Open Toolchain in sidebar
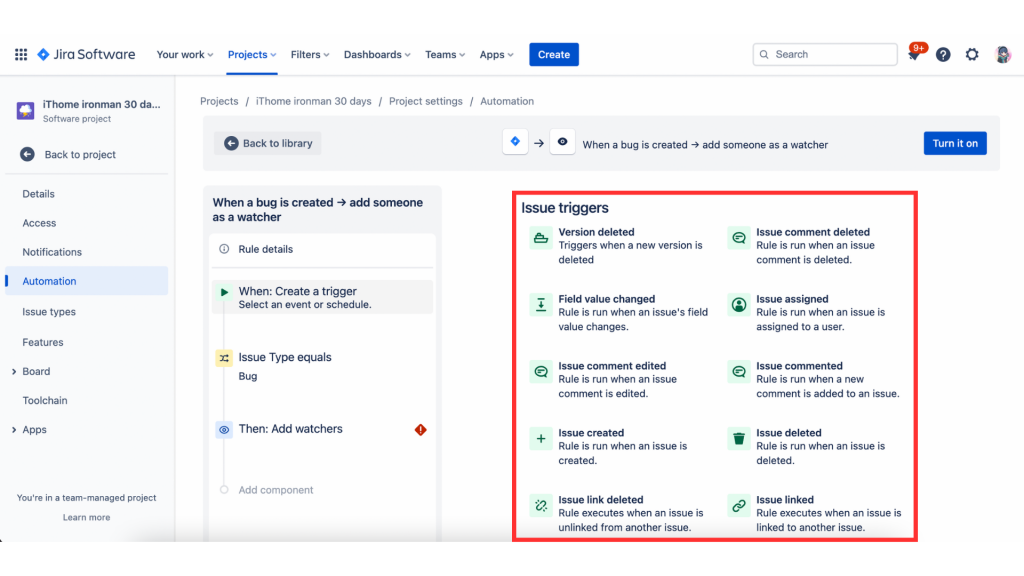The height and width of the screenshot is (576, 1024). (x=44, y=400)
